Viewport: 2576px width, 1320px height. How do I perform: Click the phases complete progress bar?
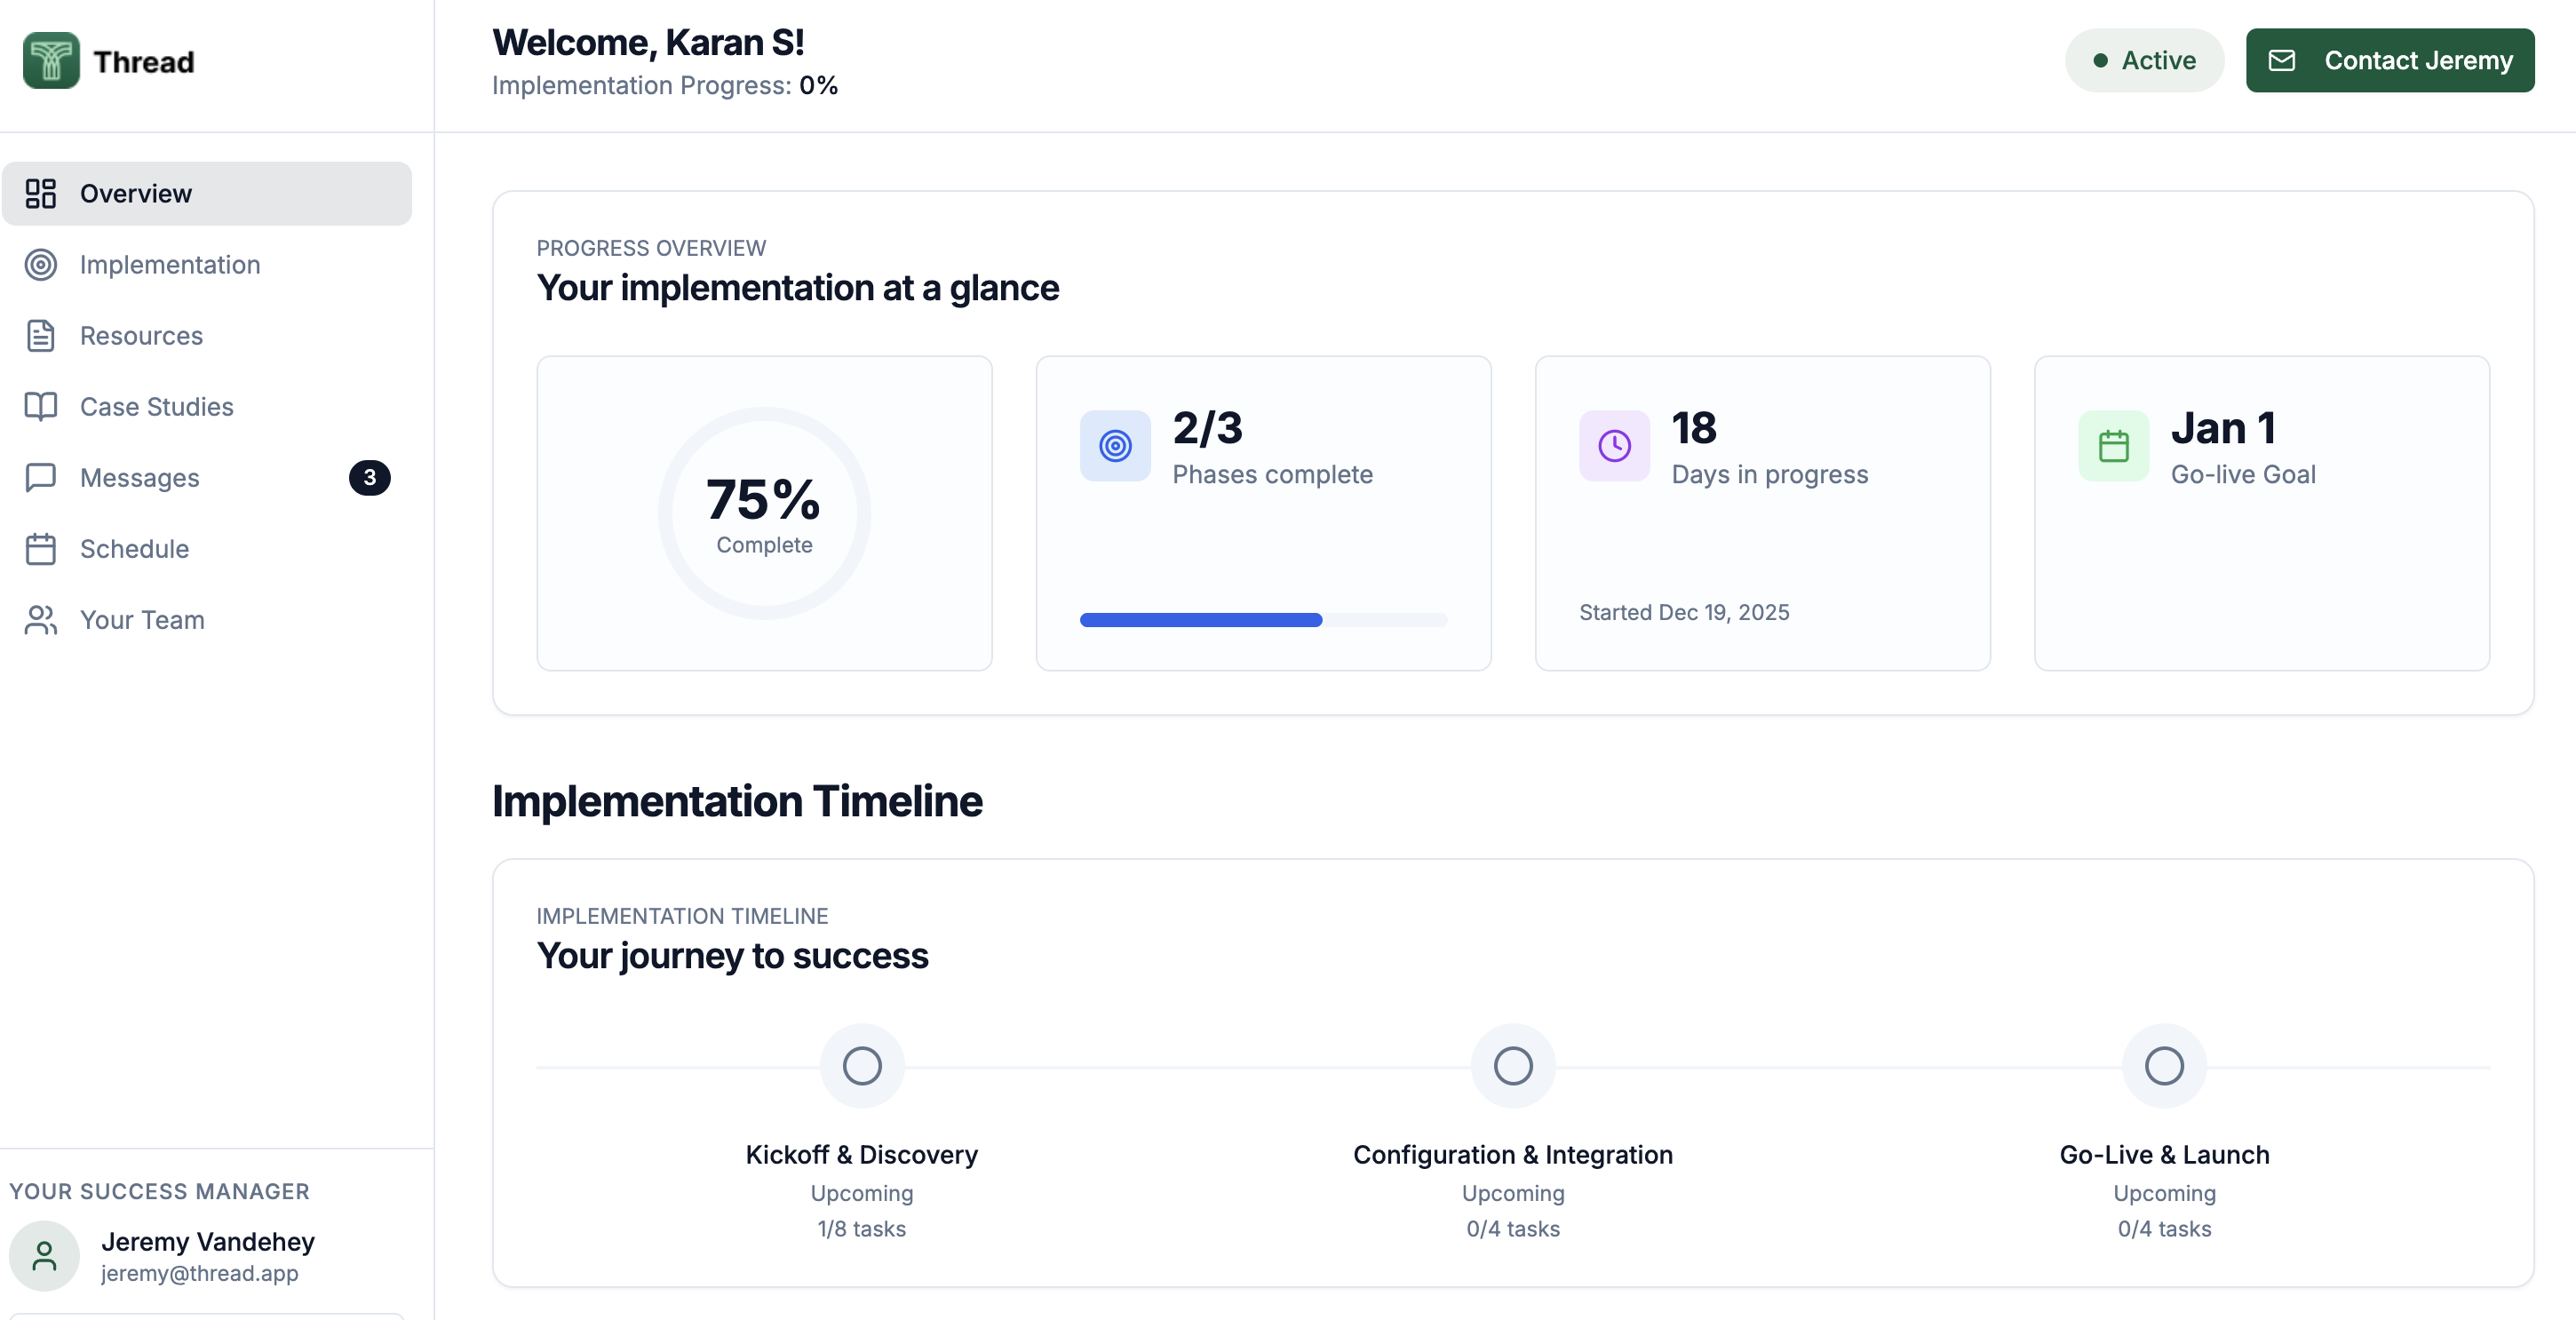[1263, 620]
